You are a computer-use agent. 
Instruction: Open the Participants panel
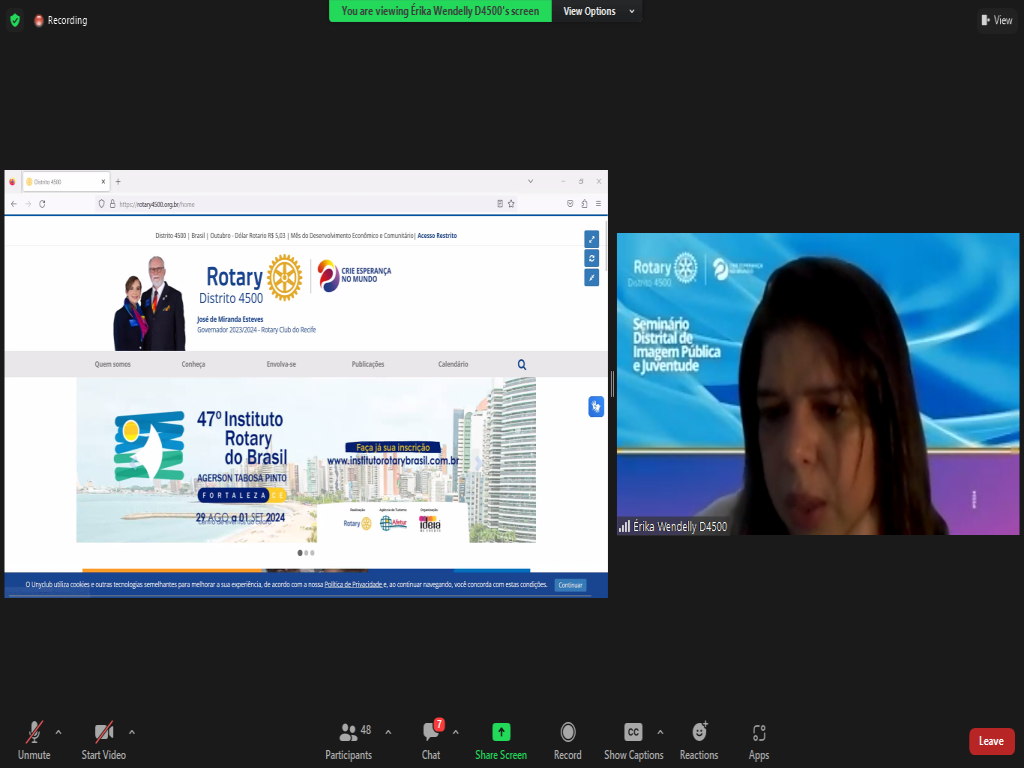click(348, 732)
